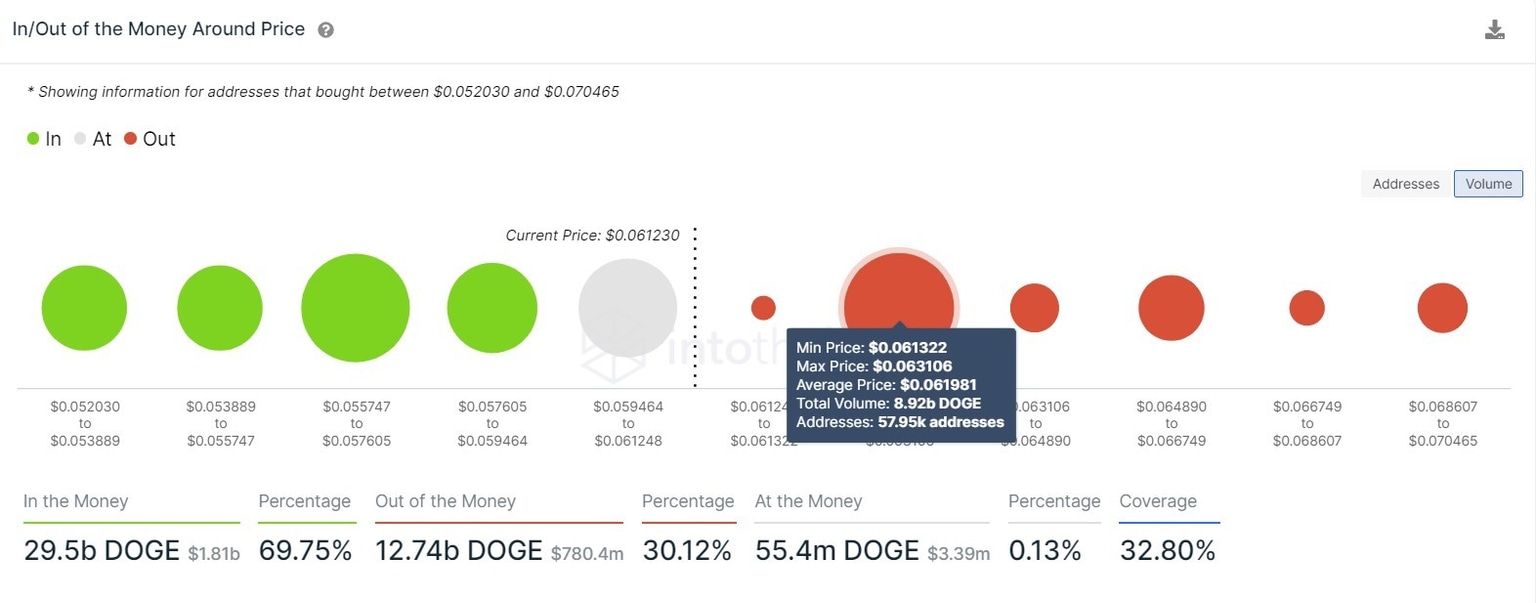Select the grey at-the-money bubble
The width and height of the screenshot is (1536, 603).
pos(628,307)
